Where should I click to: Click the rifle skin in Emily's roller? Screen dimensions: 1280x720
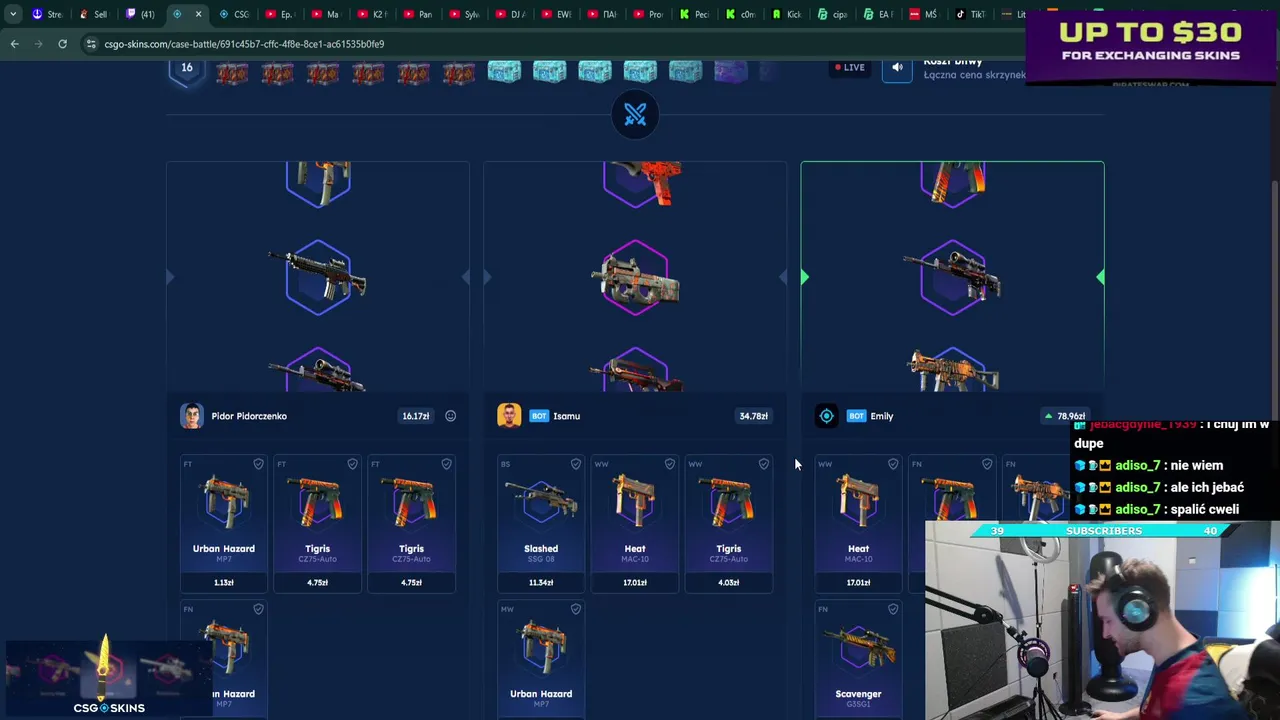tap(952, 277)
